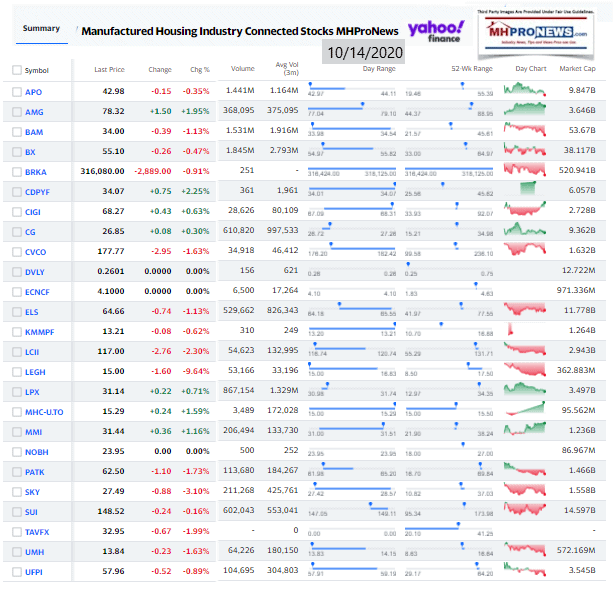Screen dimensions: 615x590
Task: Click the Volume column header
Action: 241,70
